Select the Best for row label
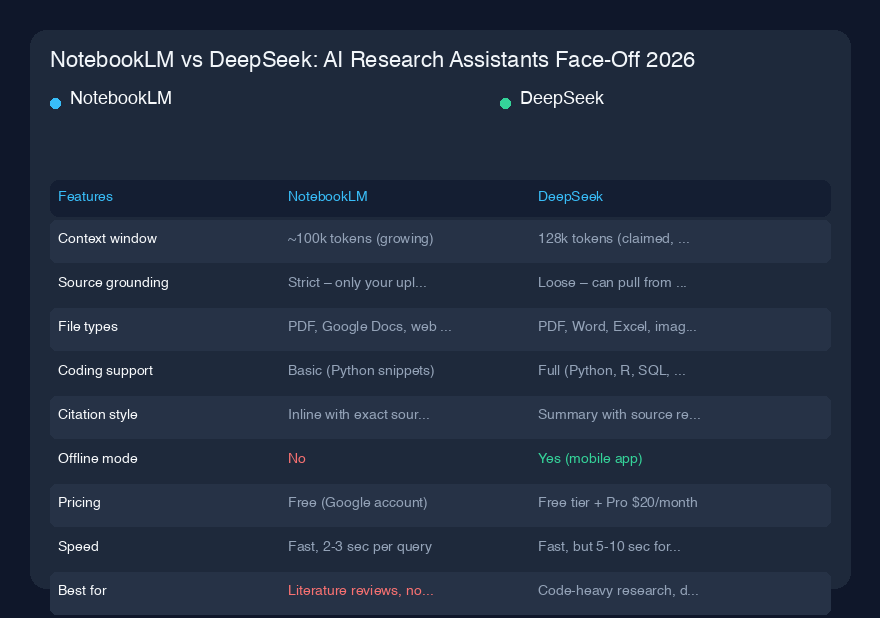The height and width of the screenshot is (618, 880). click(x=82, y=590)
